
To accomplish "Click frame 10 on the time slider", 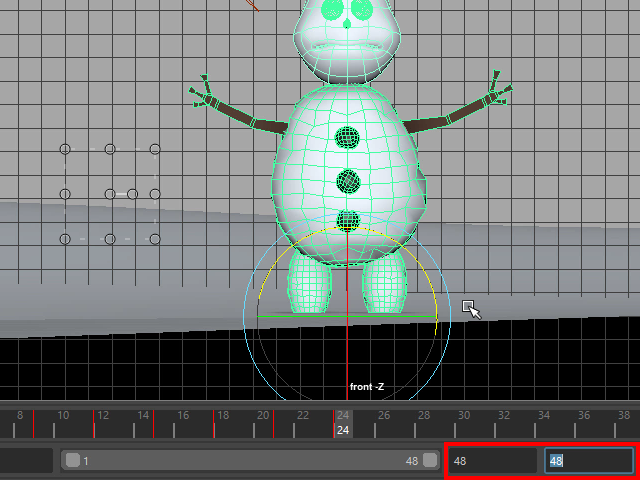I will coord(62,421).
